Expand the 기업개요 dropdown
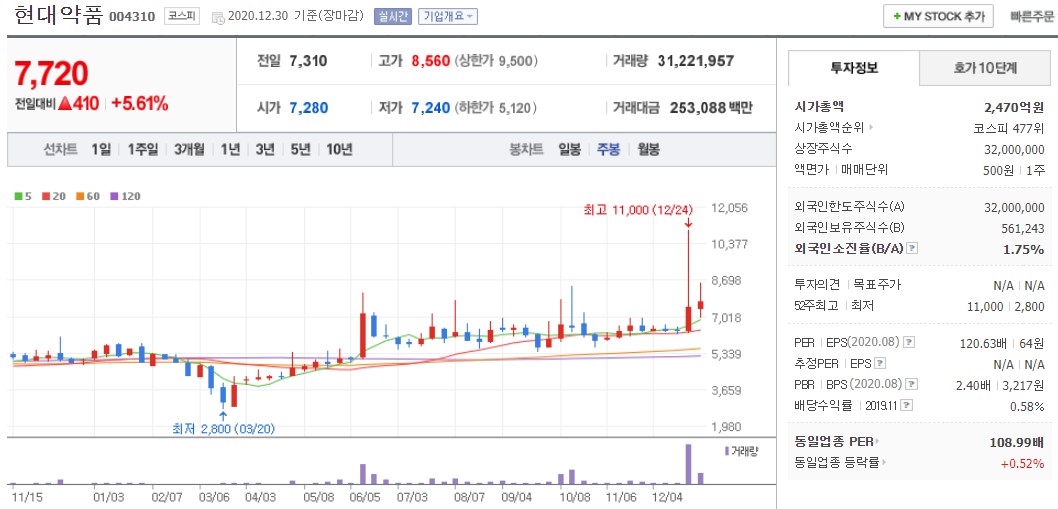This screenshot has width=1058, height=509. tap(448, 17)
